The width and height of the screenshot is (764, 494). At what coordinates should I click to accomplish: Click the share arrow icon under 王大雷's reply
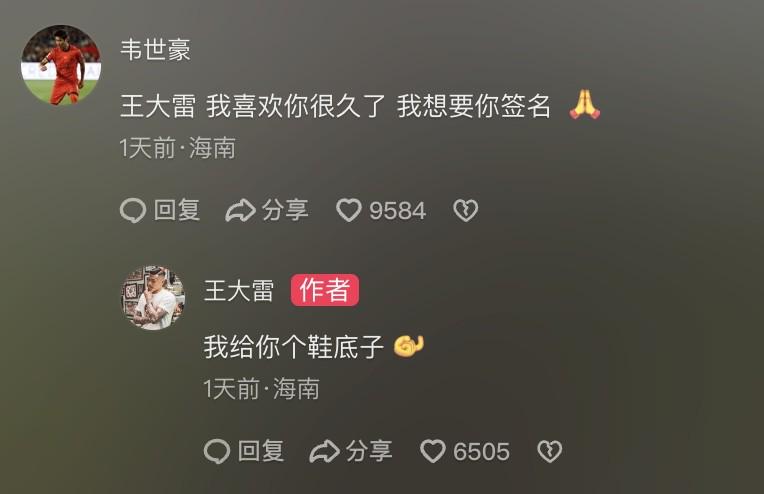pos(325,451)
